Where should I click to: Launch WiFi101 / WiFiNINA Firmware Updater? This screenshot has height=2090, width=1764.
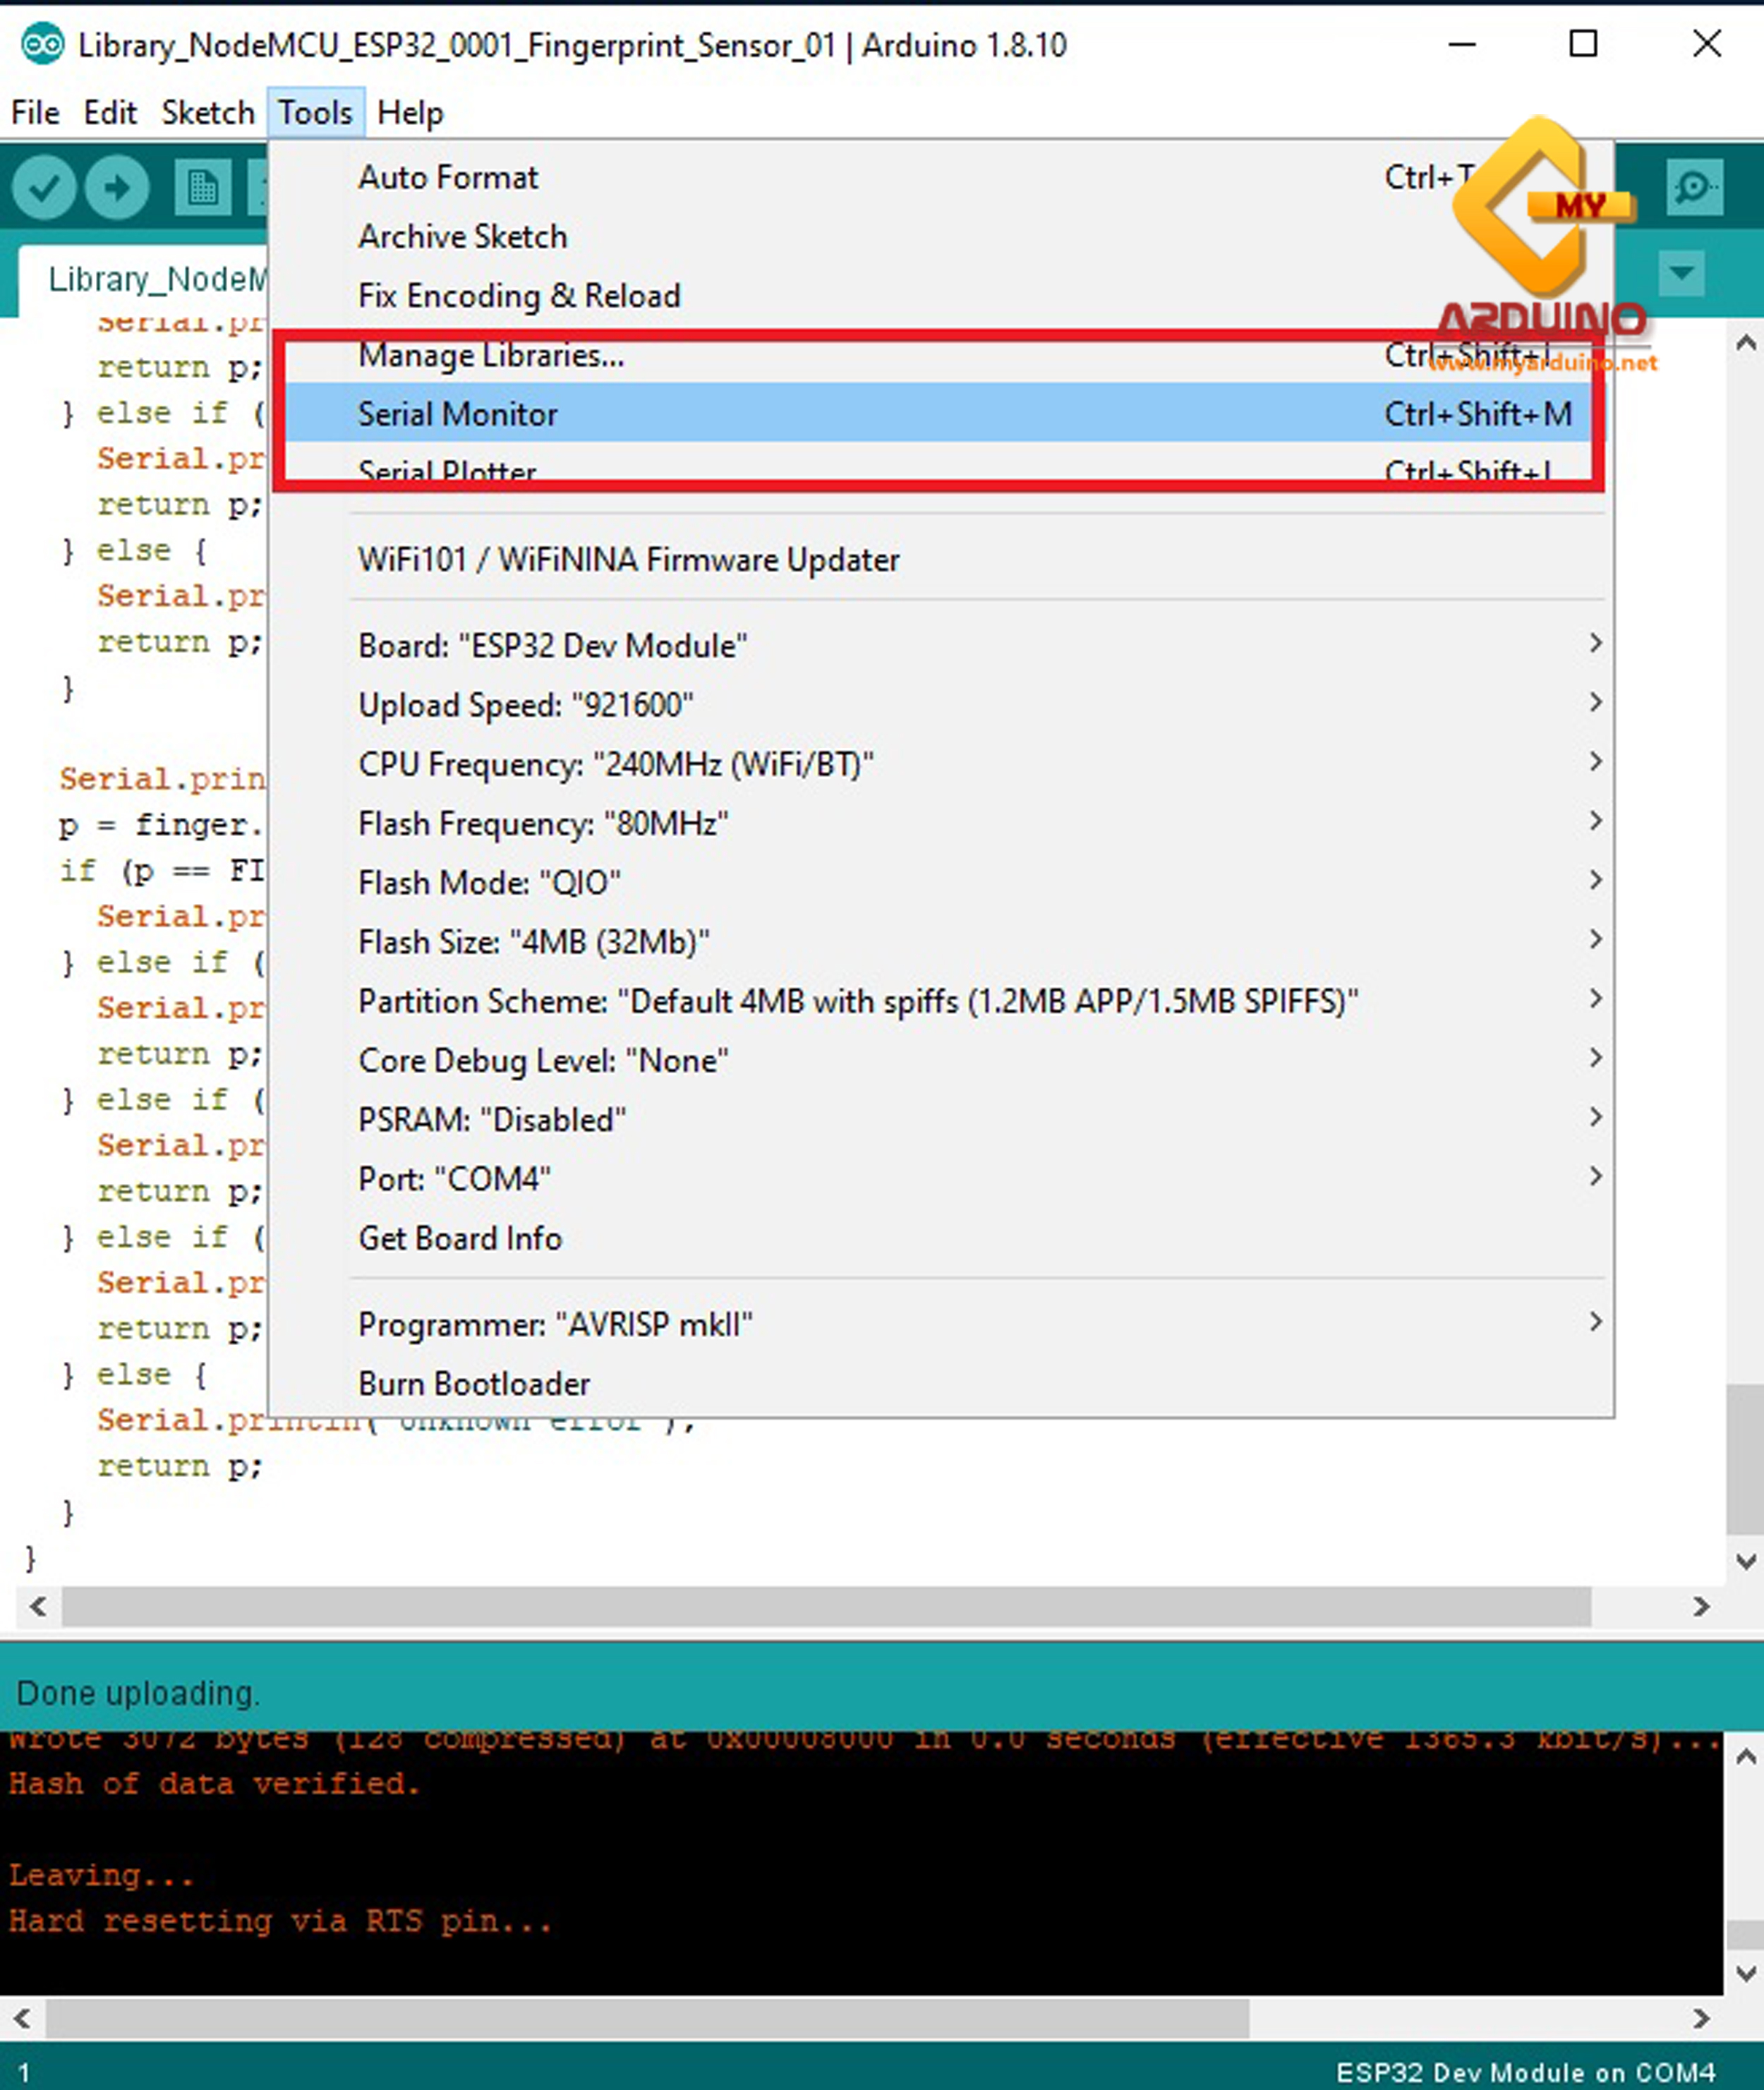(x=629, y=560)
